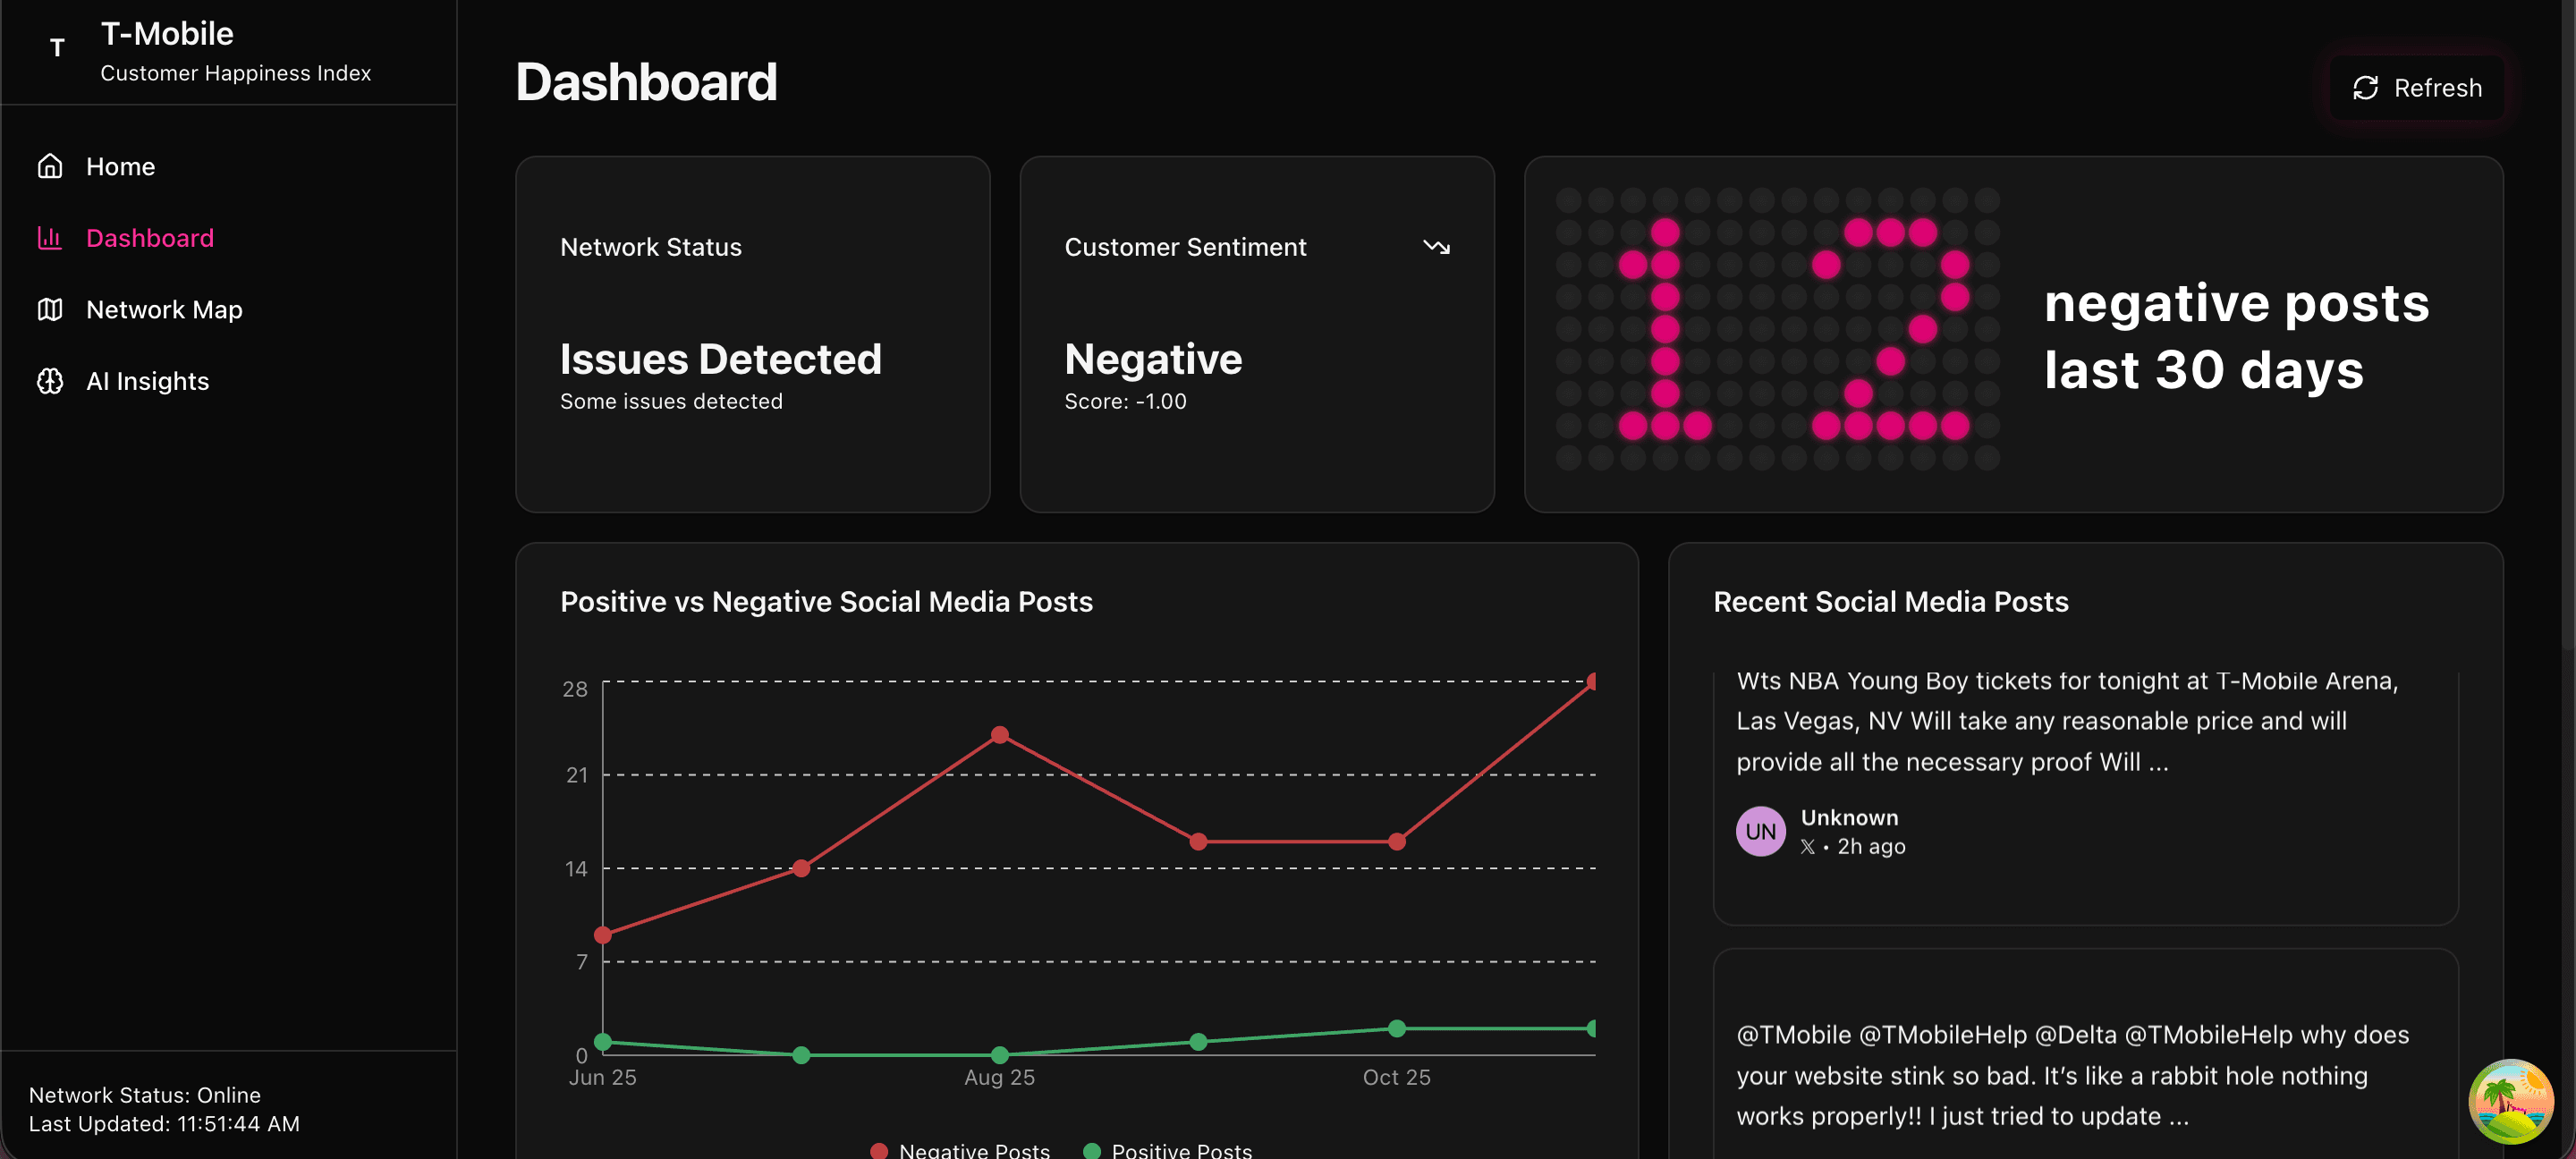Click the beach avatar icon at bottom right
The width and height of the screenshot is (2576, 1159).
2510,1100
